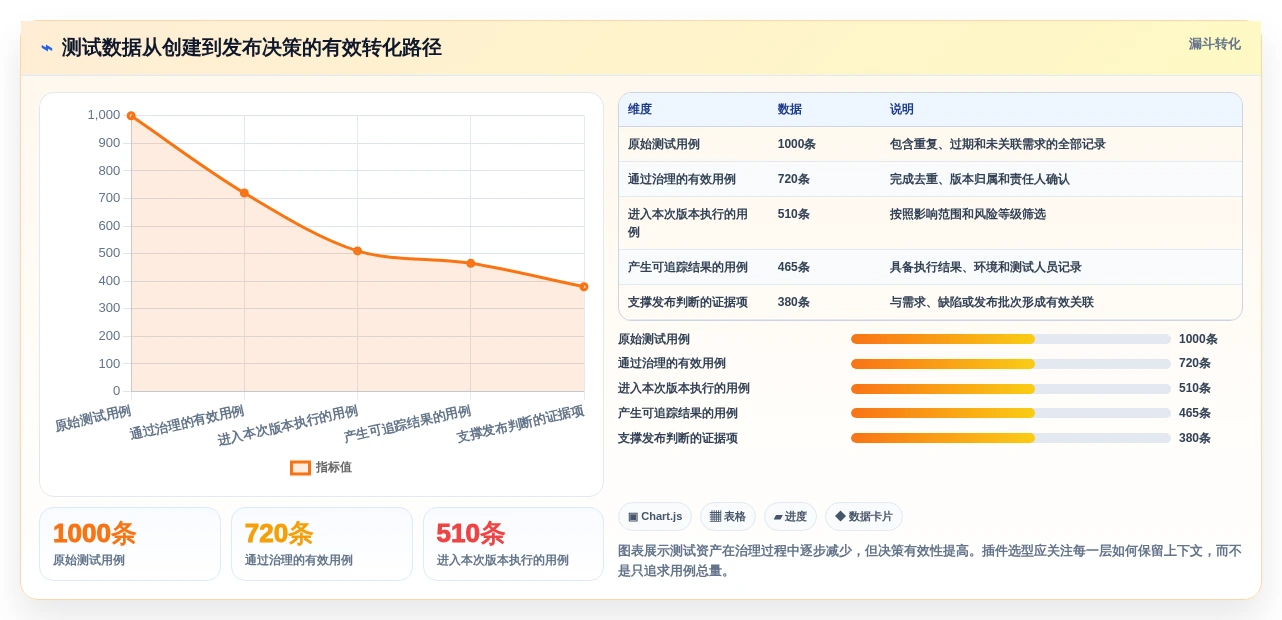Click the 465条 value in table
The image size is (1282, 620).
[793, 267]
